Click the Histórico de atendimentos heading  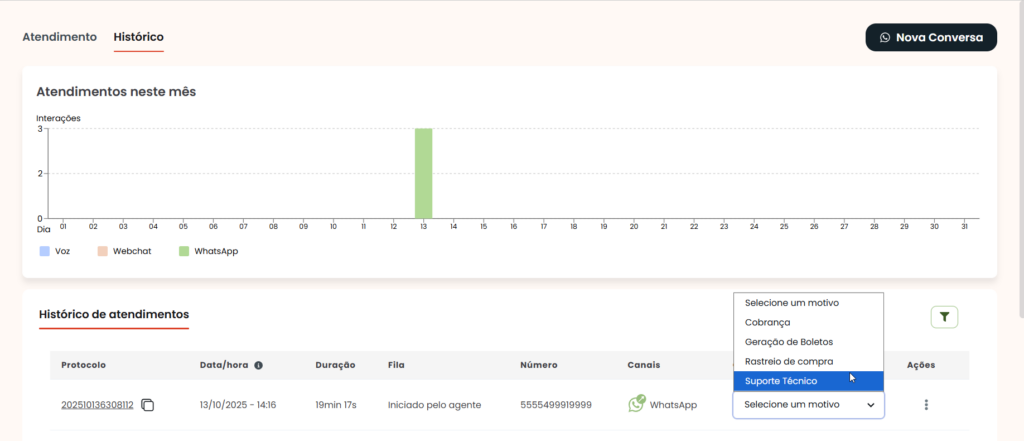pyautogui.click(x=114, y=315)
